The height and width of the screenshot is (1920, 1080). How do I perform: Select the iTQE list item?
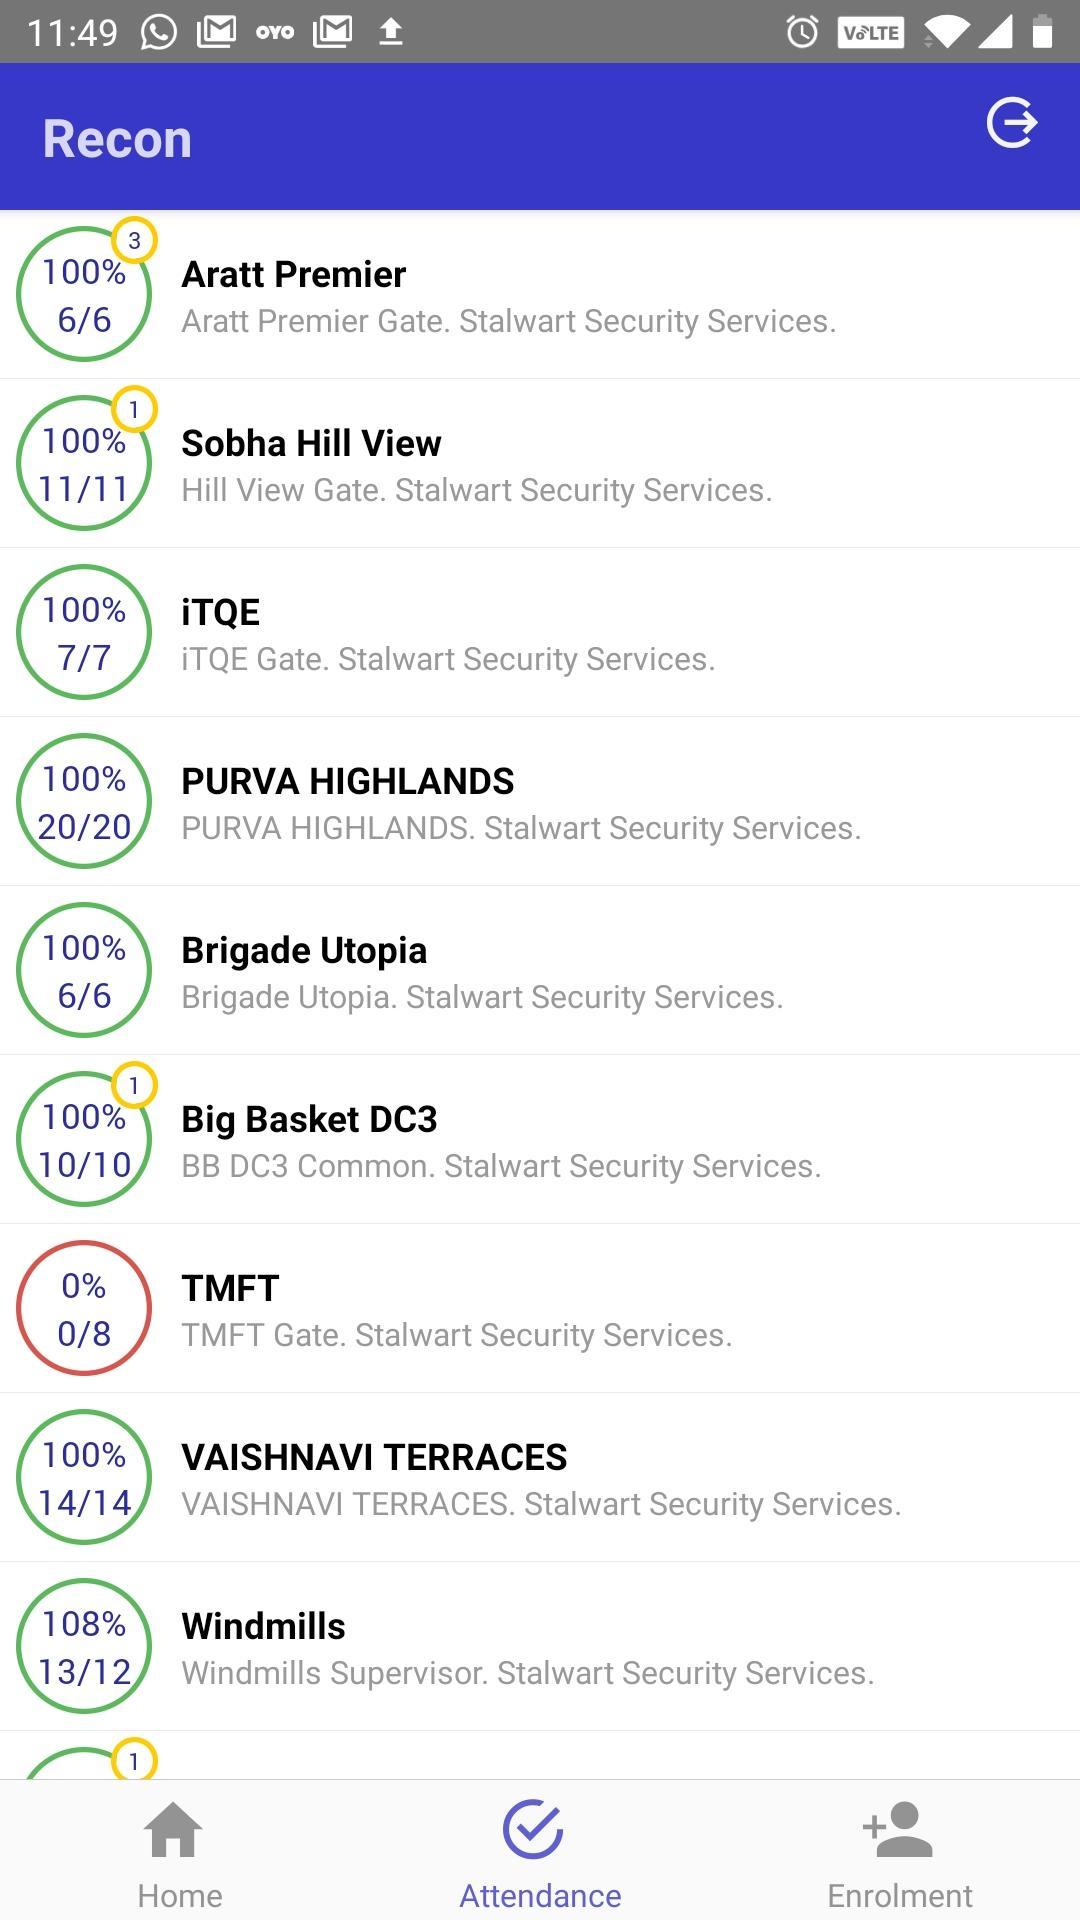click(x=540, y=633)
